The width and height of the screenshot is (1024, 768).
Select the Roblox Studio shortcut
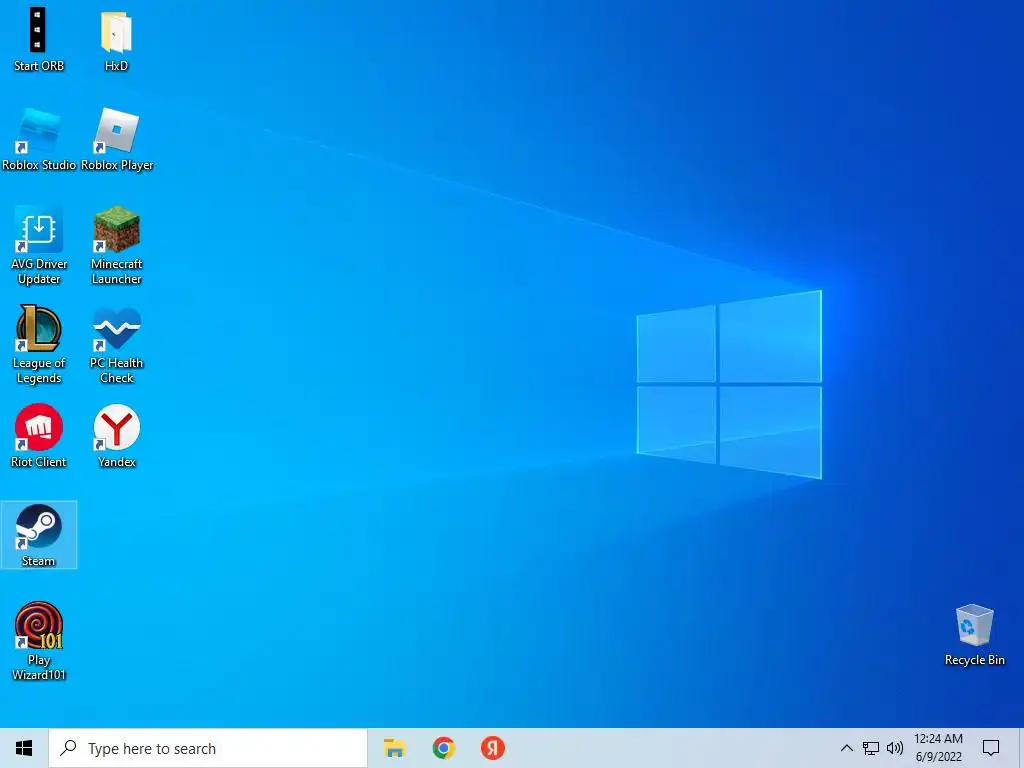click(39, 139)
